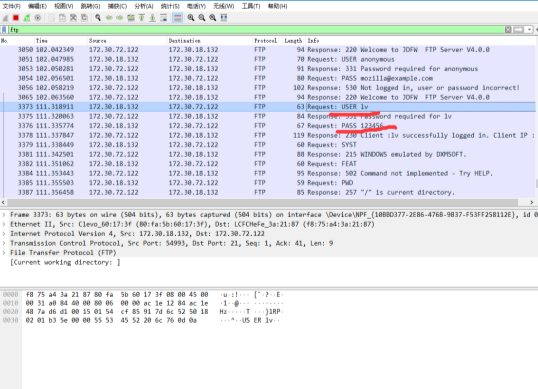The image size is (538, 389).
Task: Select packet 3376 PASS 123456 request
Action: [268, 126]
